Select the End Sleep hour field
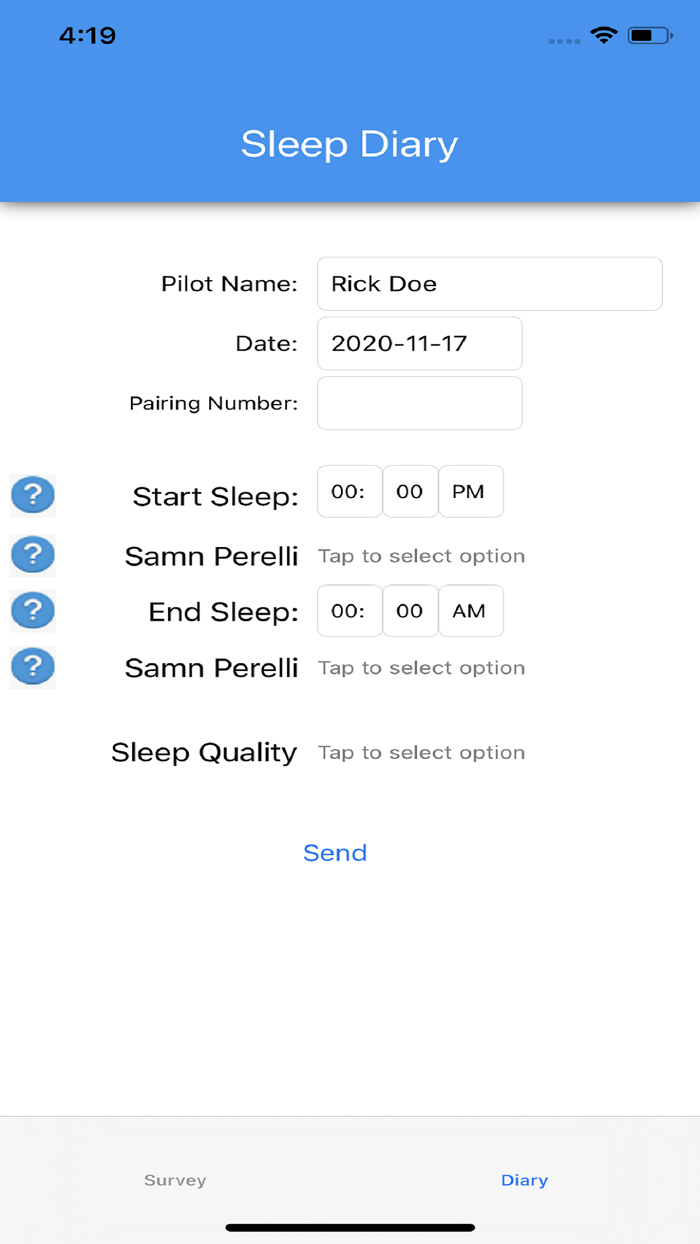The image size is (700, 1244). point(349,610)
